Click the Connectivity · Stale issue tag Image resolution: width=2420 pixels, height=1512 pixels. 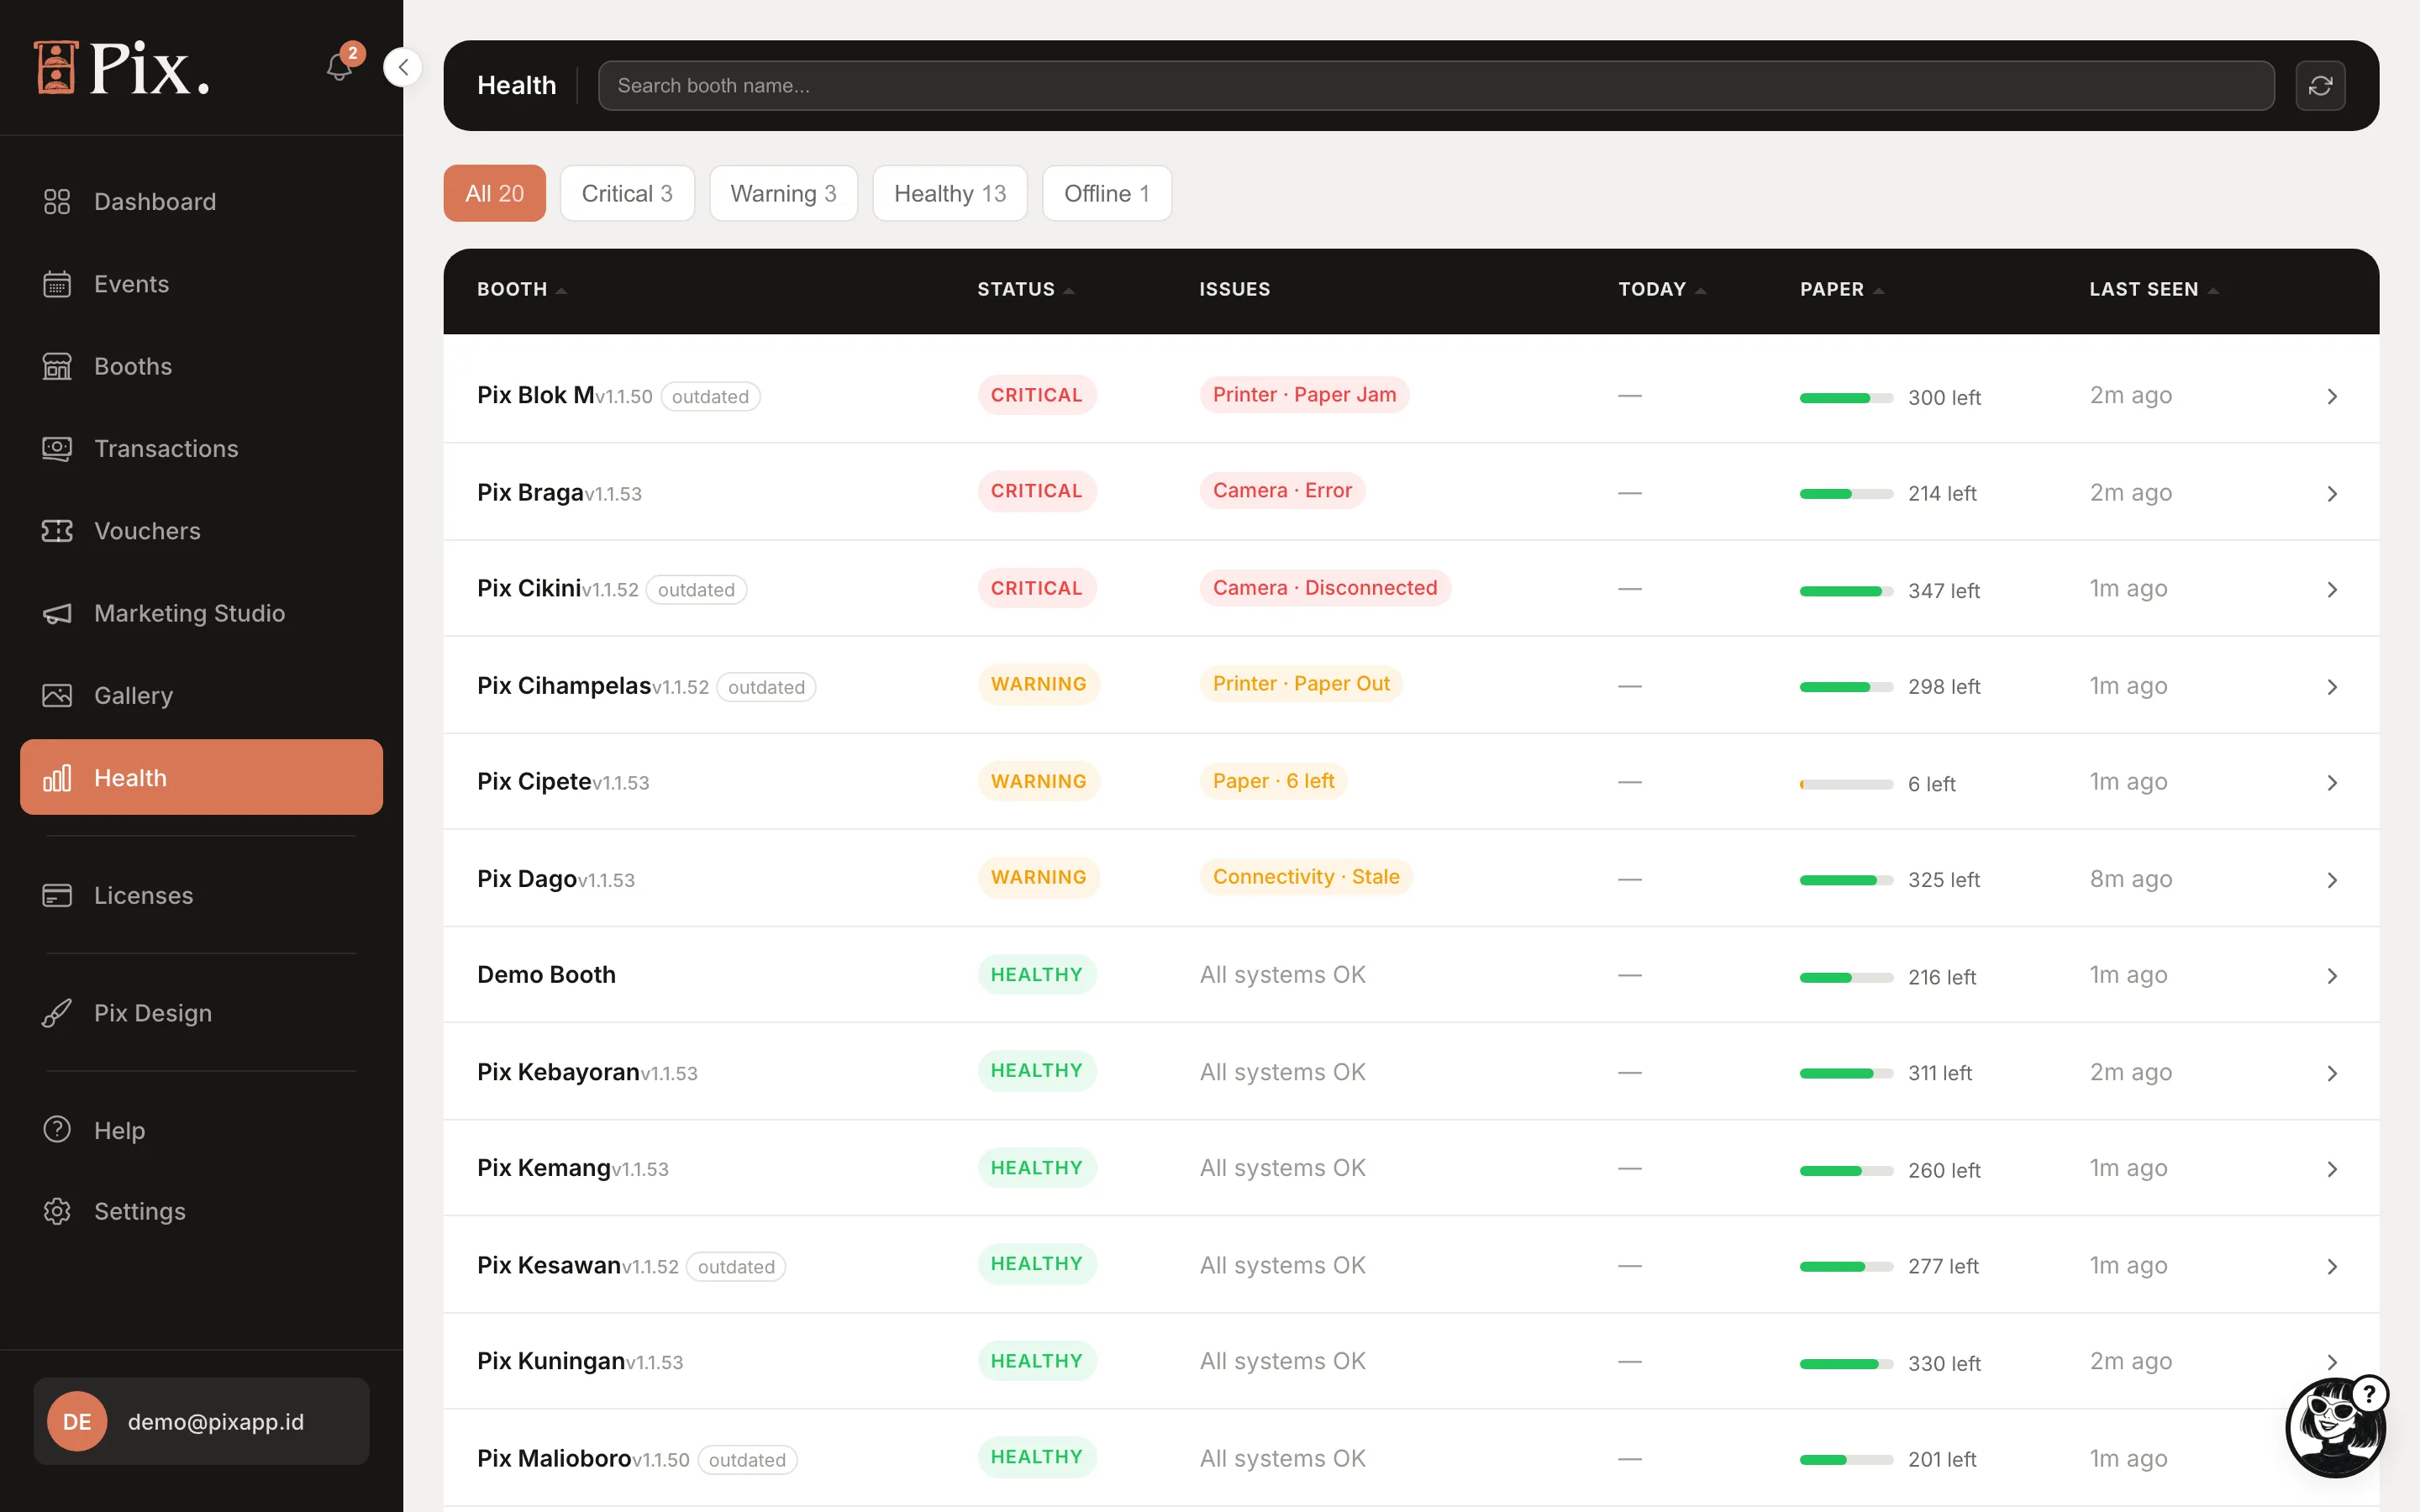1306,877
